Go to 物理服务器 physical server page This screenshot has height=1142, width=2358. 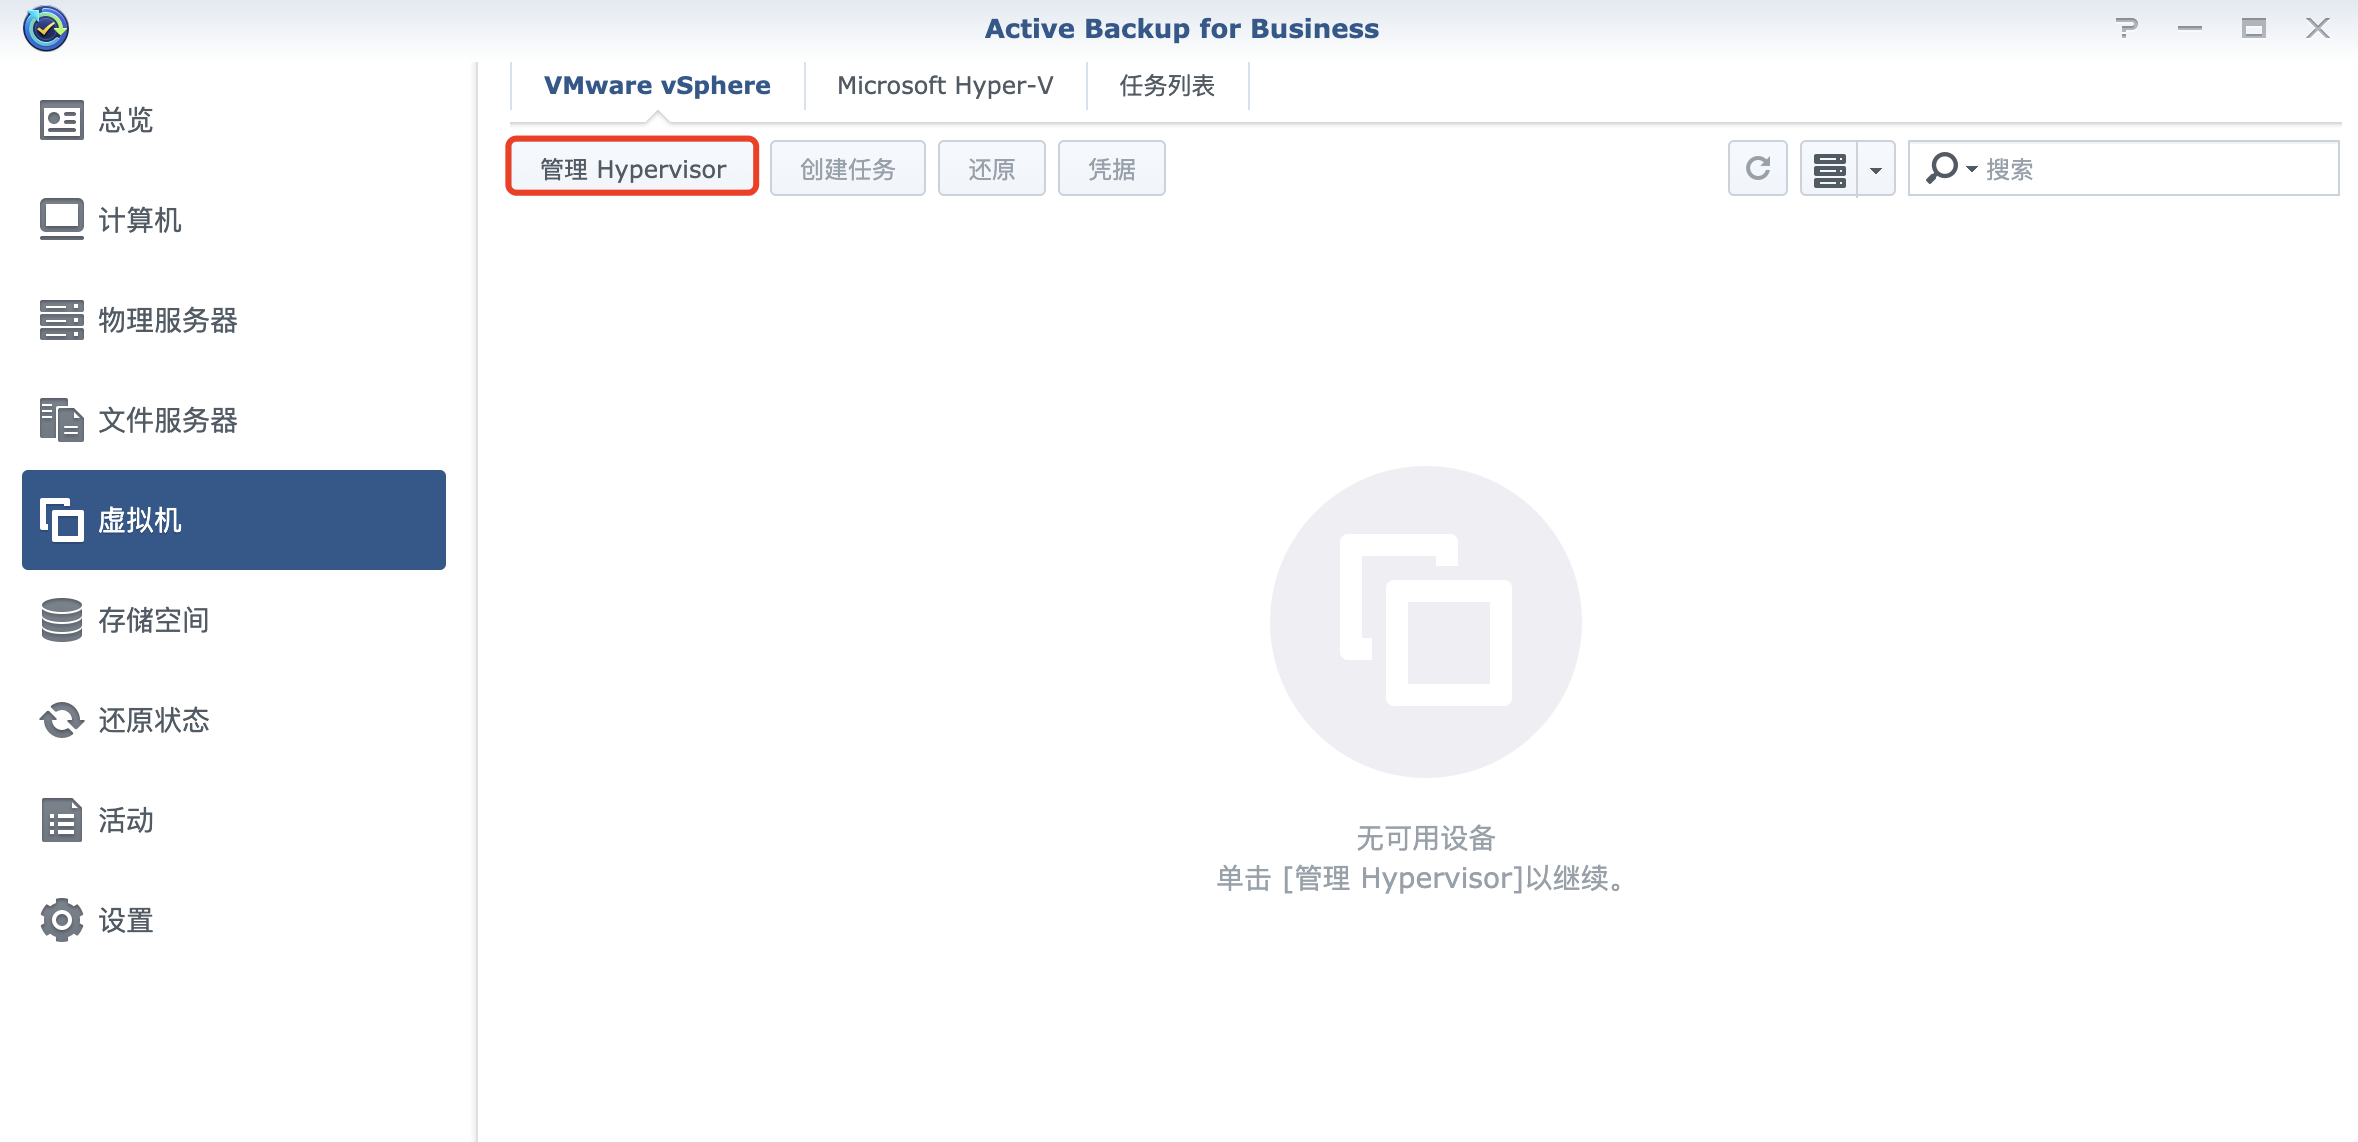(166, 320)
